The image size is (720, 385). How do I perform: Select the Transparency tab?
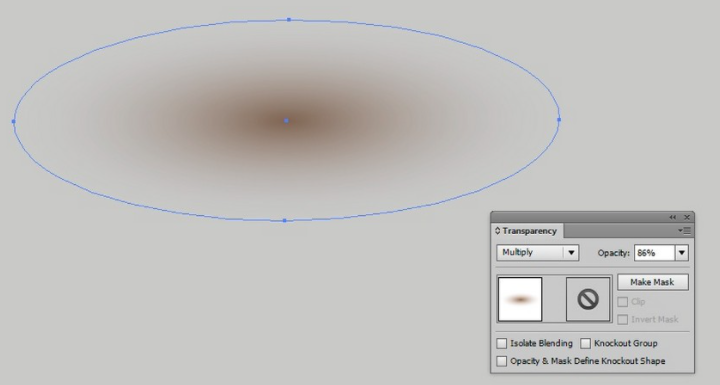click(529, 231)
